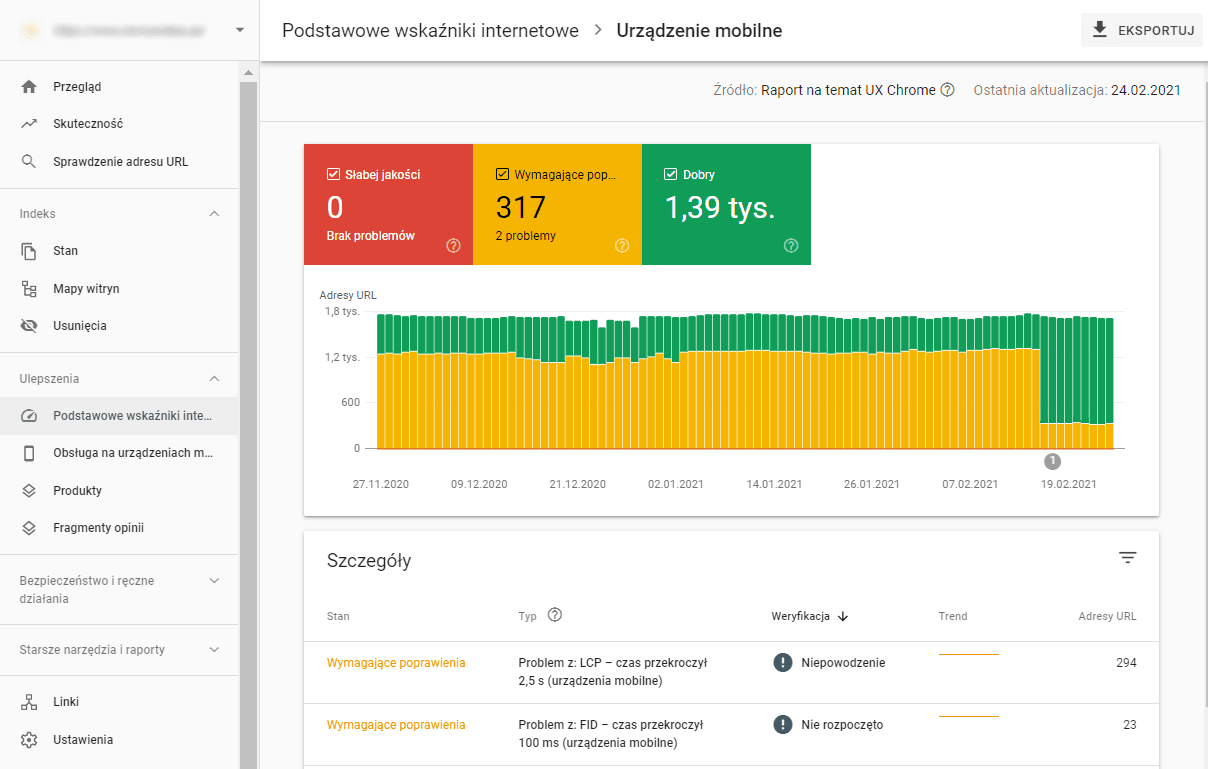Open Fragmenty opinii report

coord(119,528)
